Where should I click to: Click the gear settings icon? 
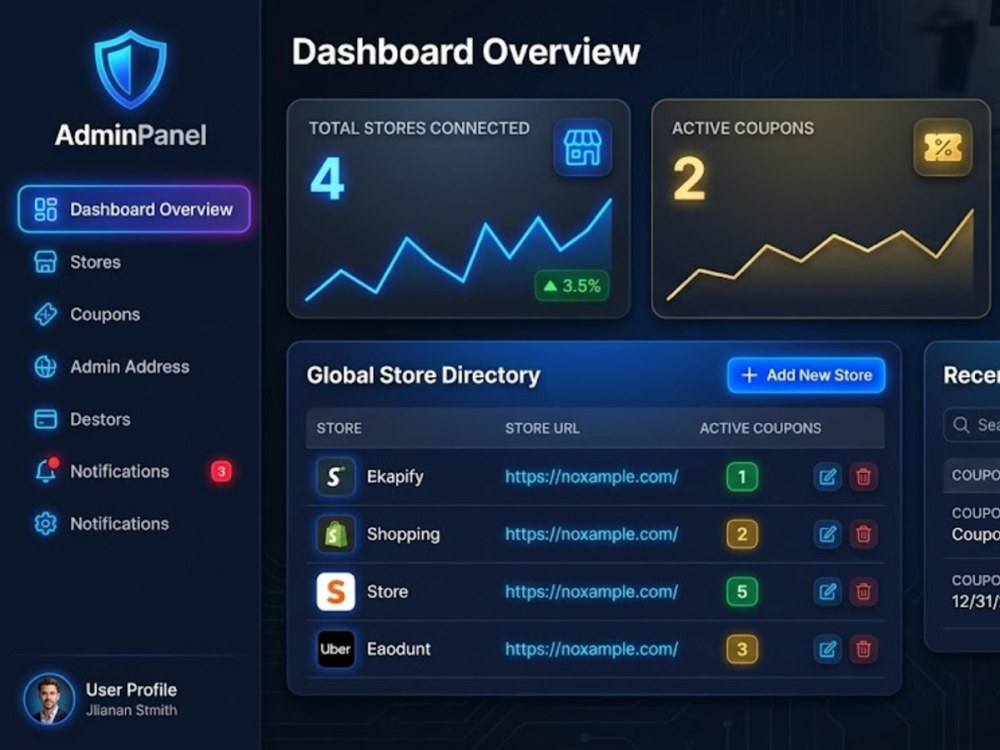45,524
